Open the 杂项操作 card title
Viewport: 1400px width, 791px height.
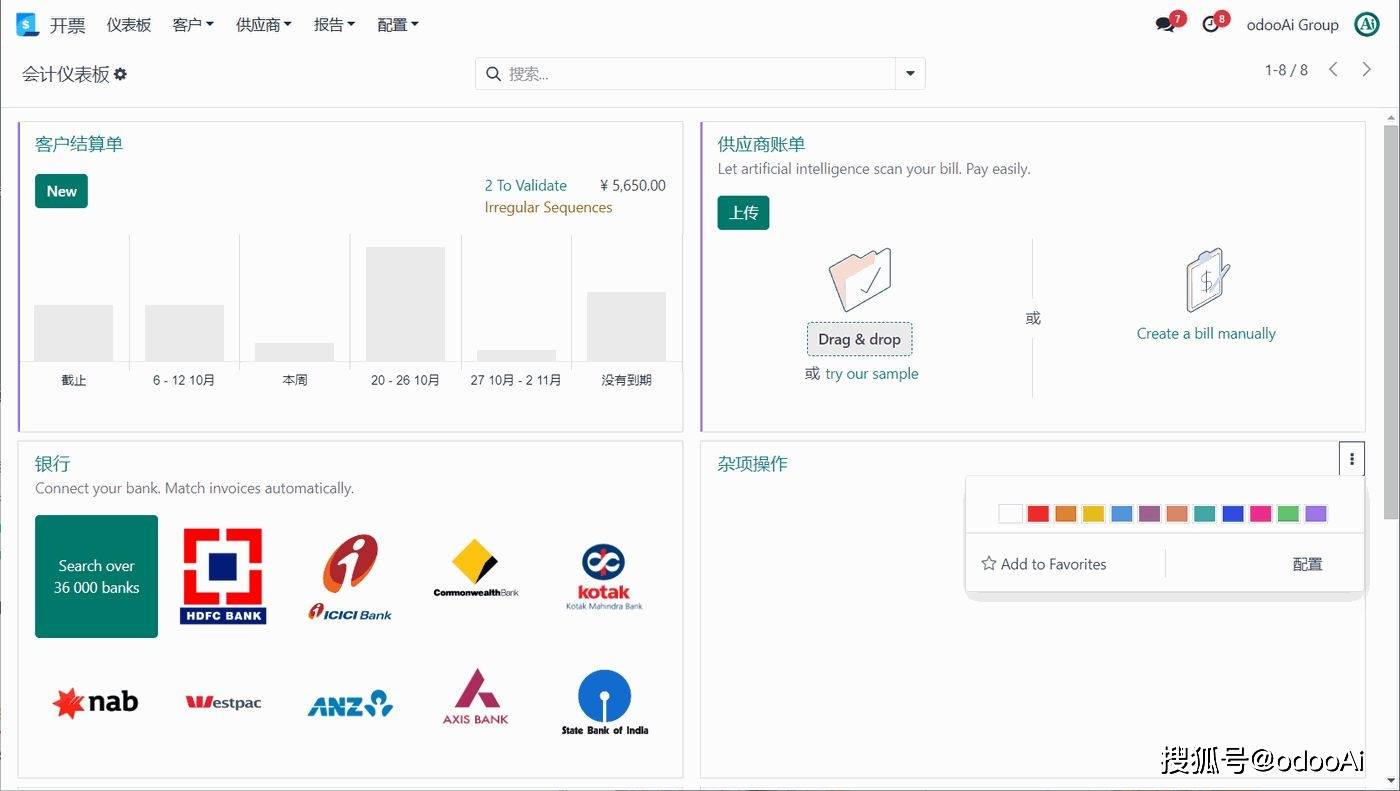pyautogui.click(x=752, y=464)
